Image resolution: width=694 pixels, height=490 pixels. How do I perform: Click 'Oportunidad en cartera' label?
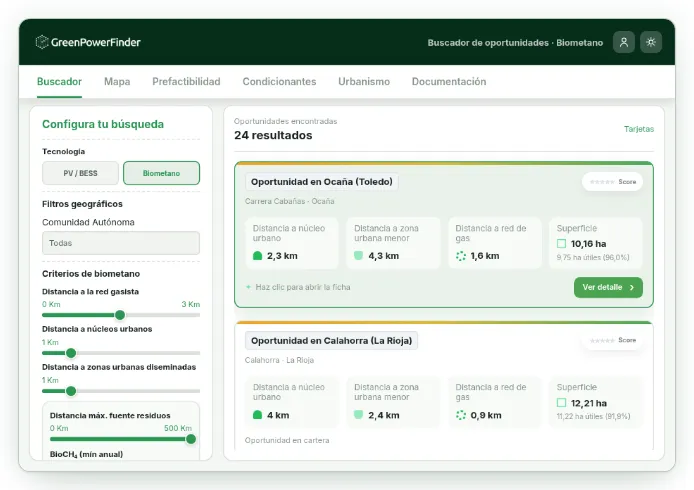287,440
